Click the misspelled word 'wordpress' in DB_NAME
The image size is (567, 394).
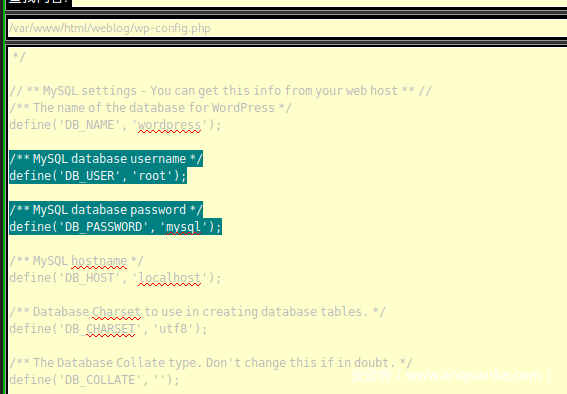point(169,125)
